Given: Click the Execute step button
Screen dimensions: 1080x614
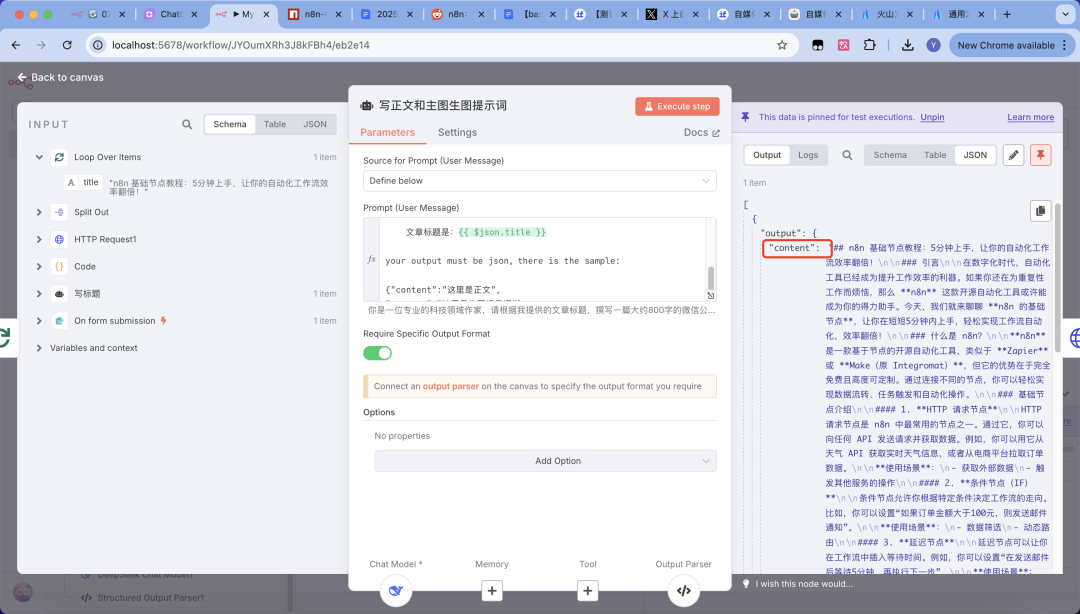Looking at the screenshot, I should click(x=677, y=106).
